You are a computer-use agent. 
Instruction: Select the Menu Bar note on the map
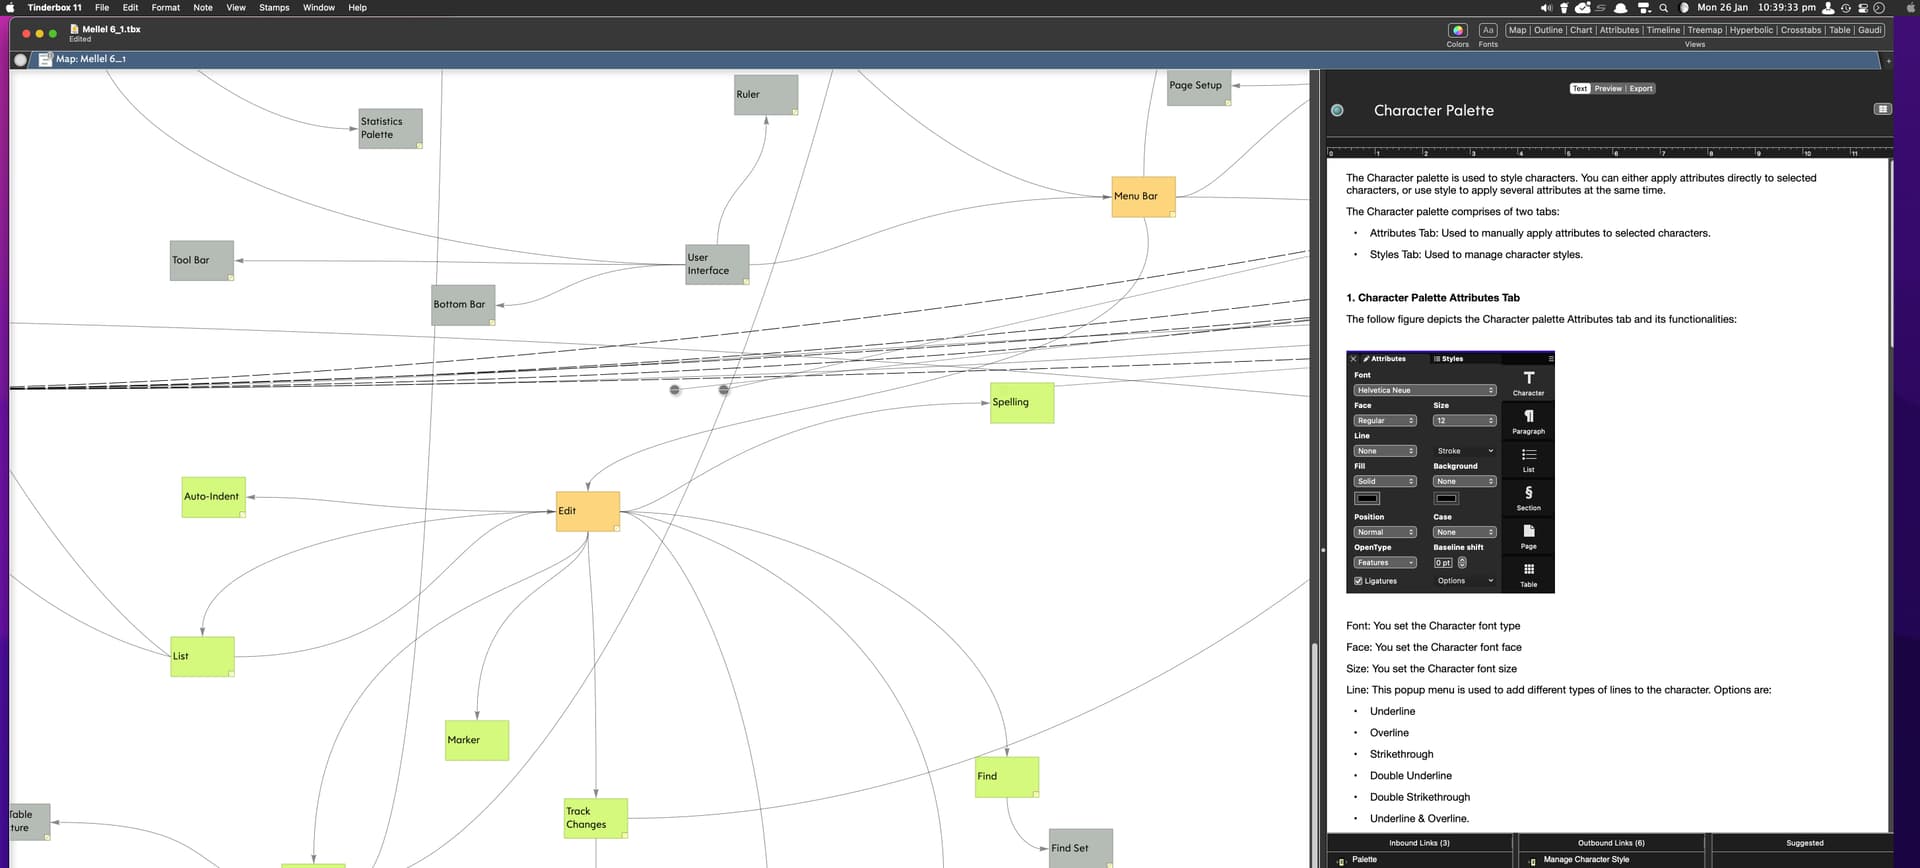(x=1142, y=197)
